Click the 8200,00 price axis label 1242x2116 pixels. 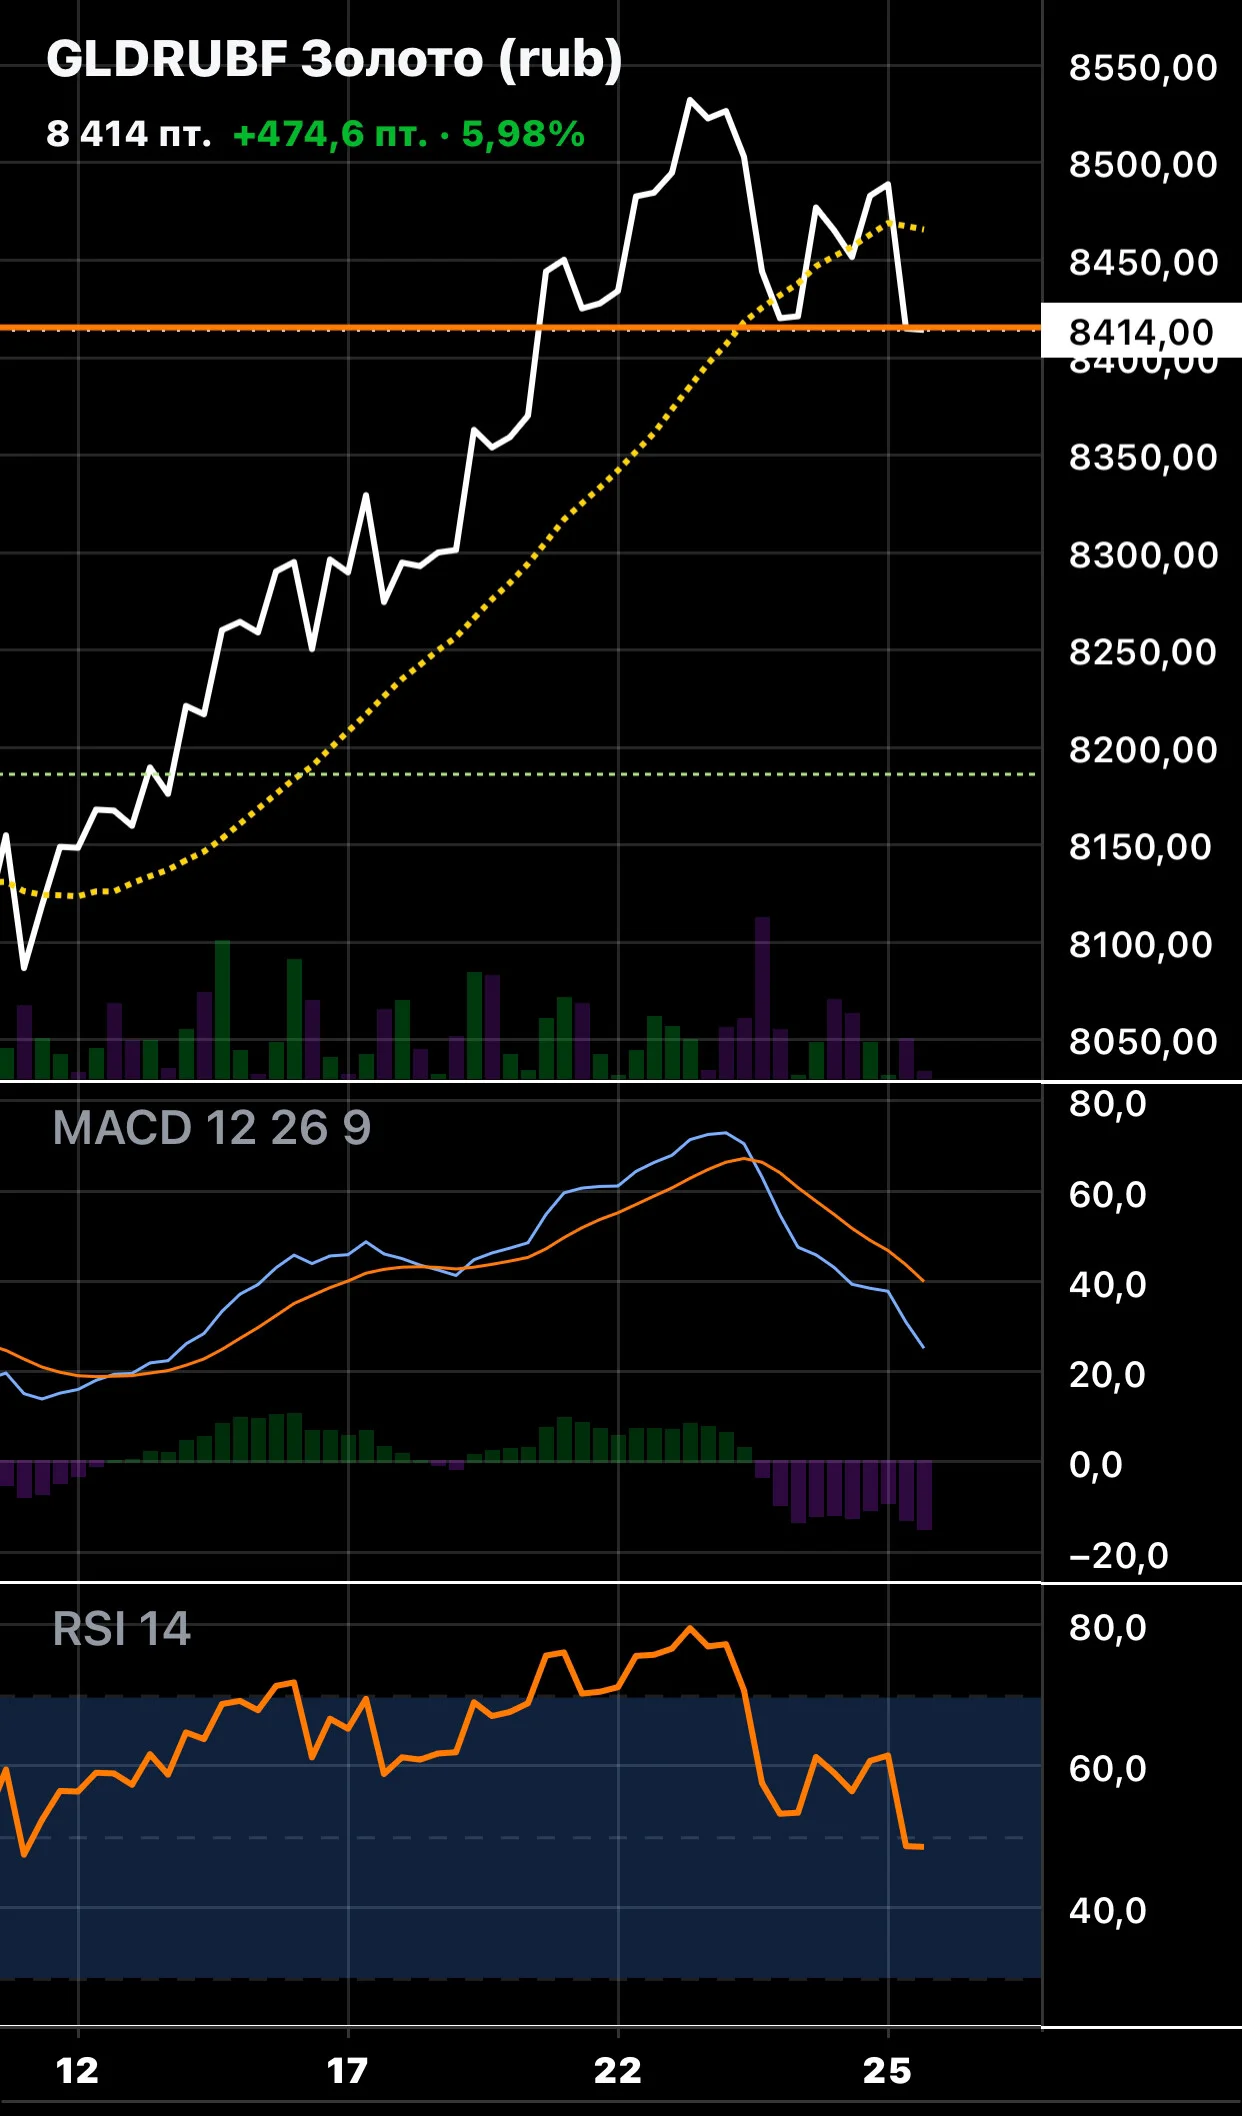[1143, 750]
